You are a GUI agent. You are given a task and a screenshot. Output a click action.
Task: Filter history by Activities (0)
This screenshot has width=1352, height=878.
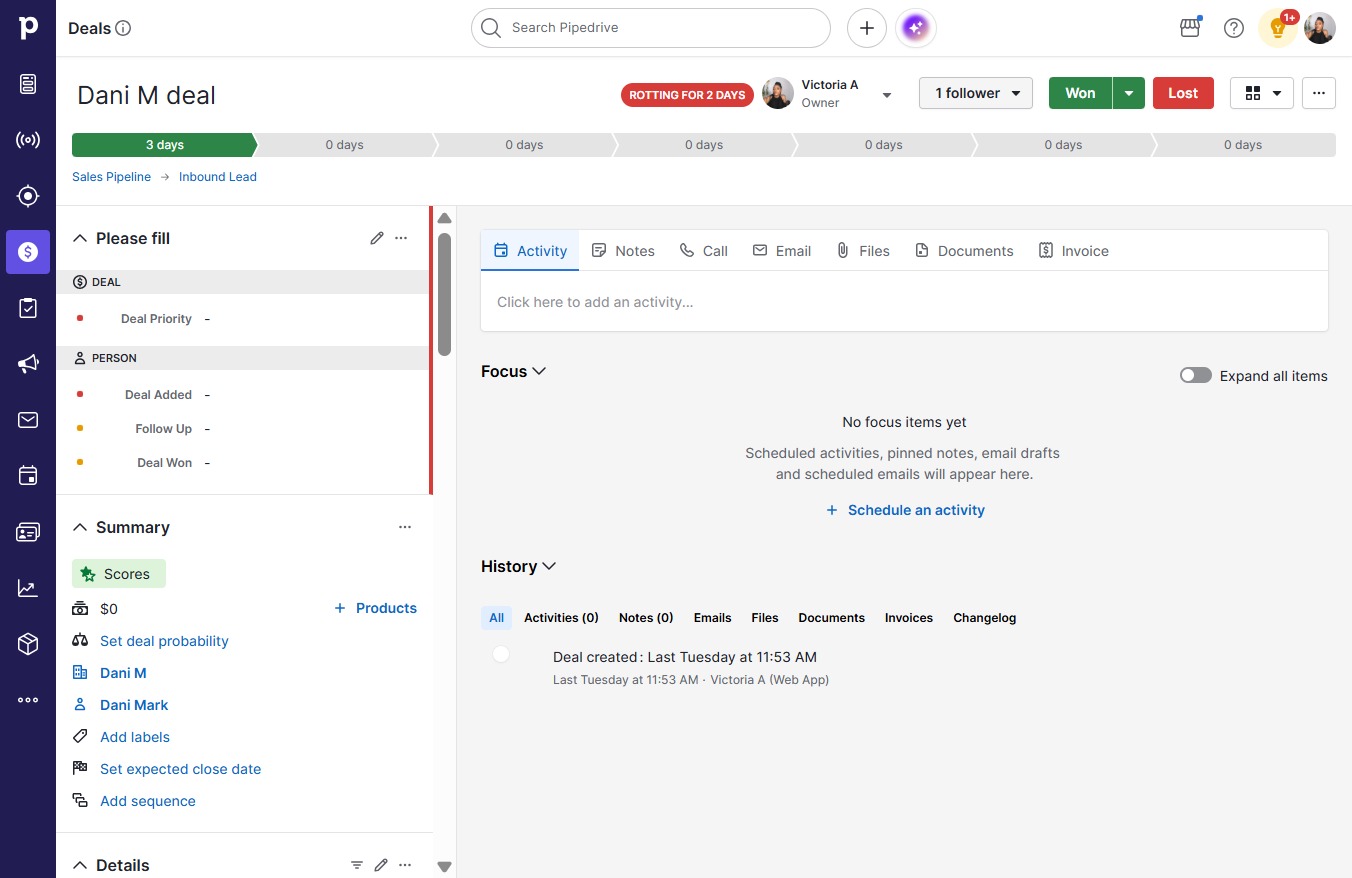[561, 618]
